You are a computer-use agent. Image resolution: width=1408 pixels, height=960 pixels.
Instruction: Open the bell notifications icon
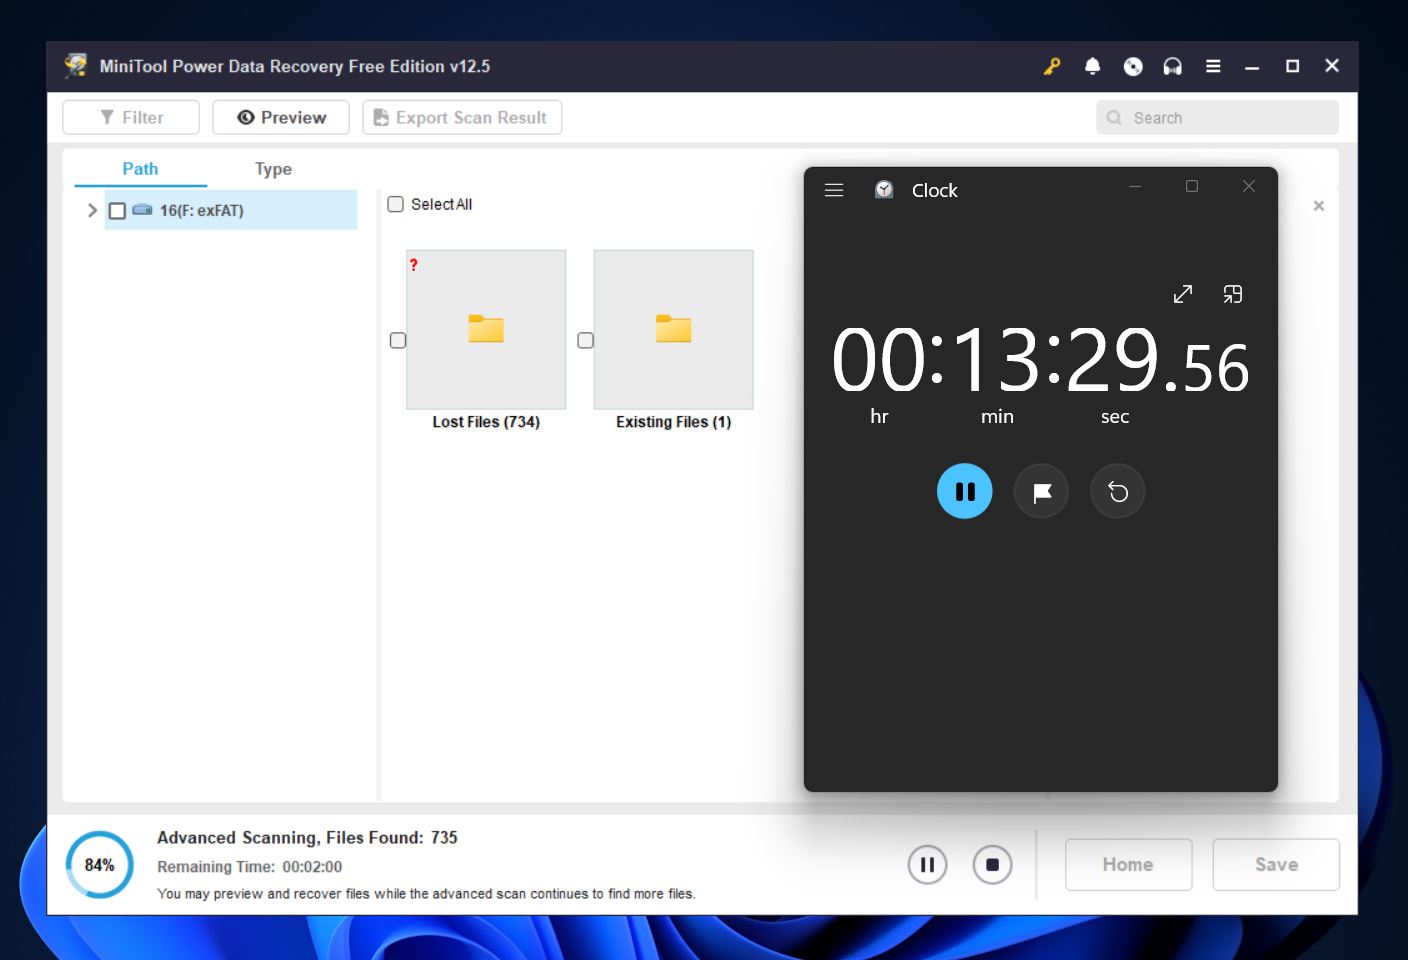pyautogui.click(x=1092, y=66)
